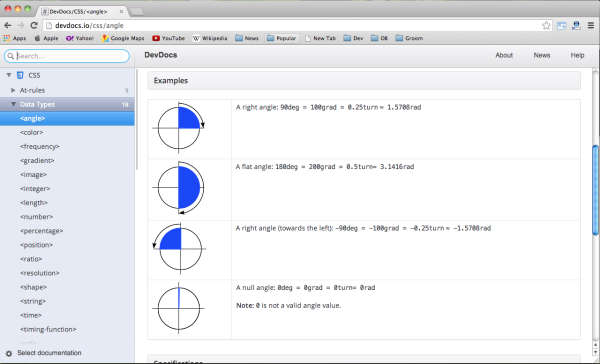Expand the At-rules section arrow
The height and width of the screenshot is (364, 600).
coord(13,90)
